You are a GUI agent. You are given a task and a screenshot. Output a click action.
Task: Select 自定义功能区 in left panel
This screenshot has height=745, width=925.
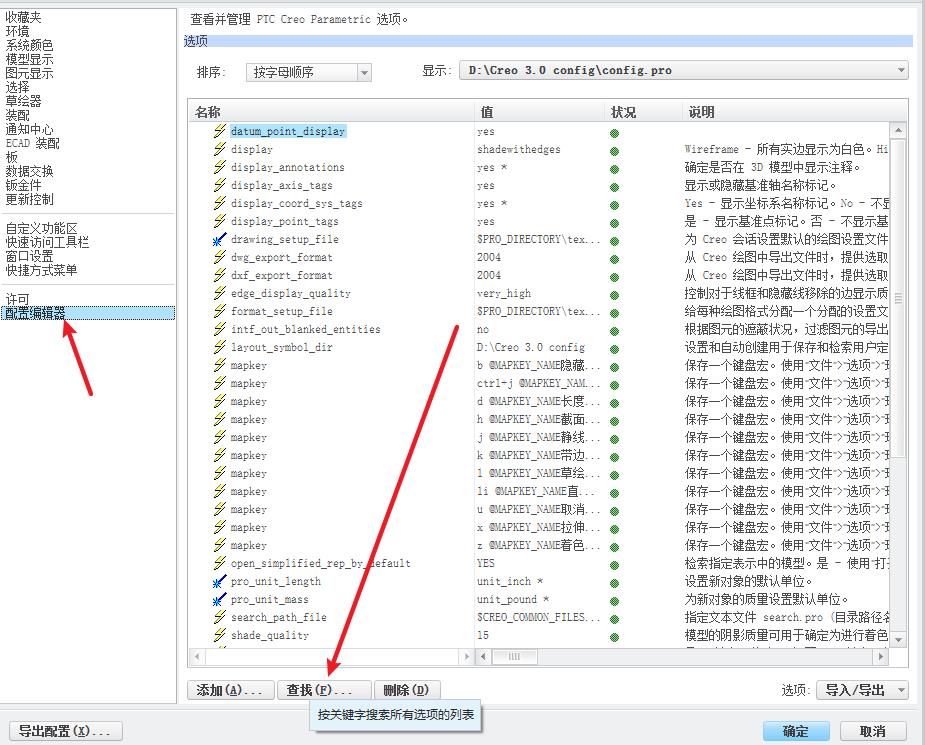[41, 228]
